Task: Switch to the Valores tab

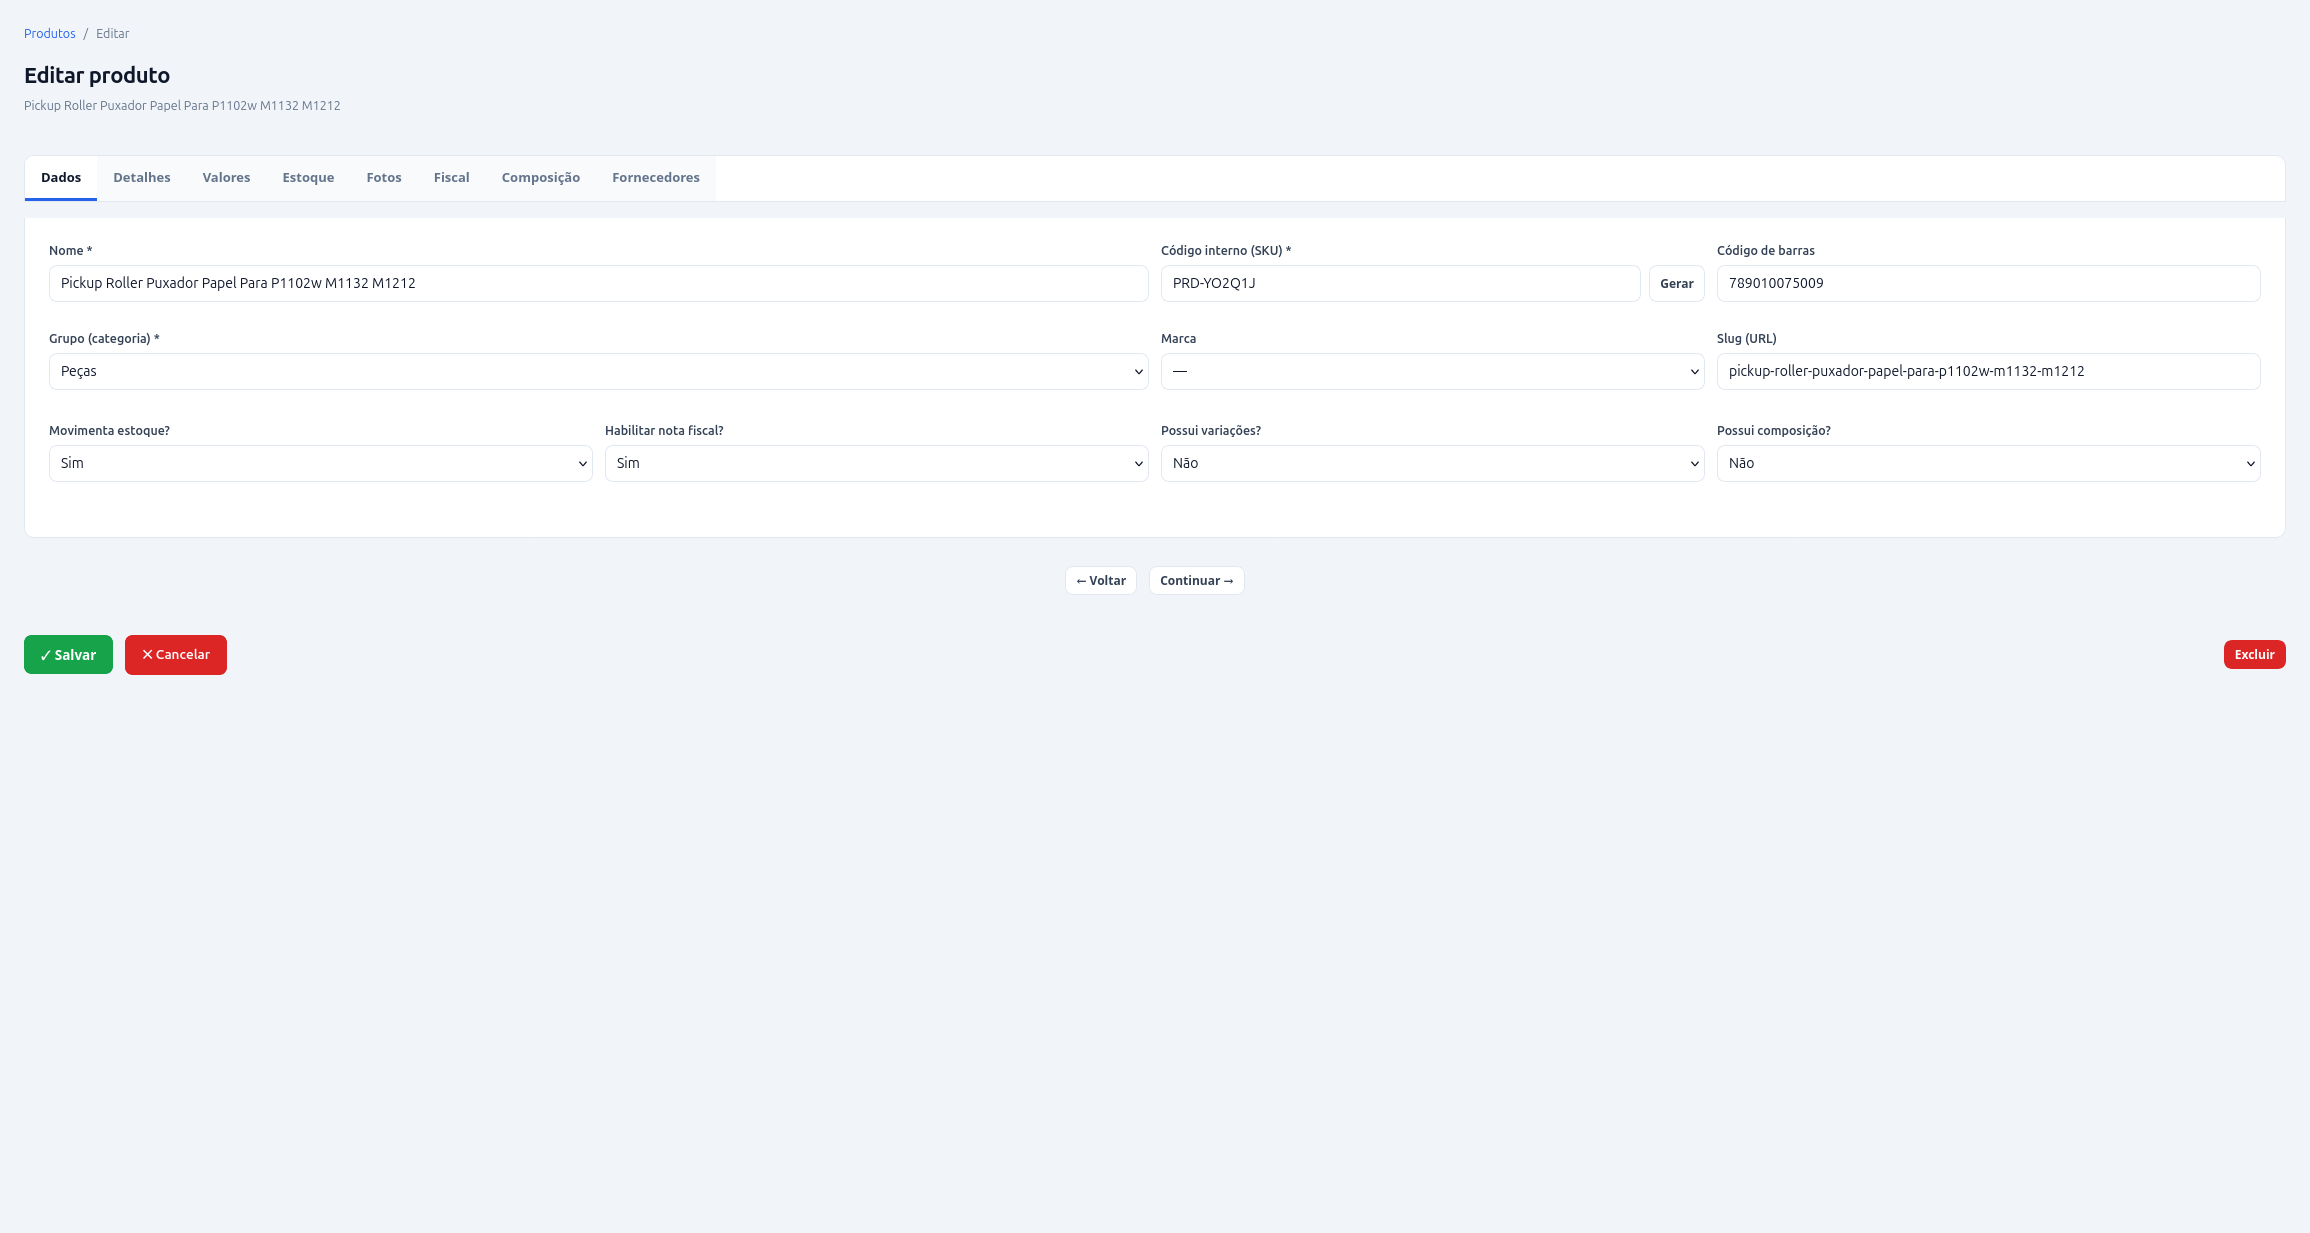Action: coord(226,178)
